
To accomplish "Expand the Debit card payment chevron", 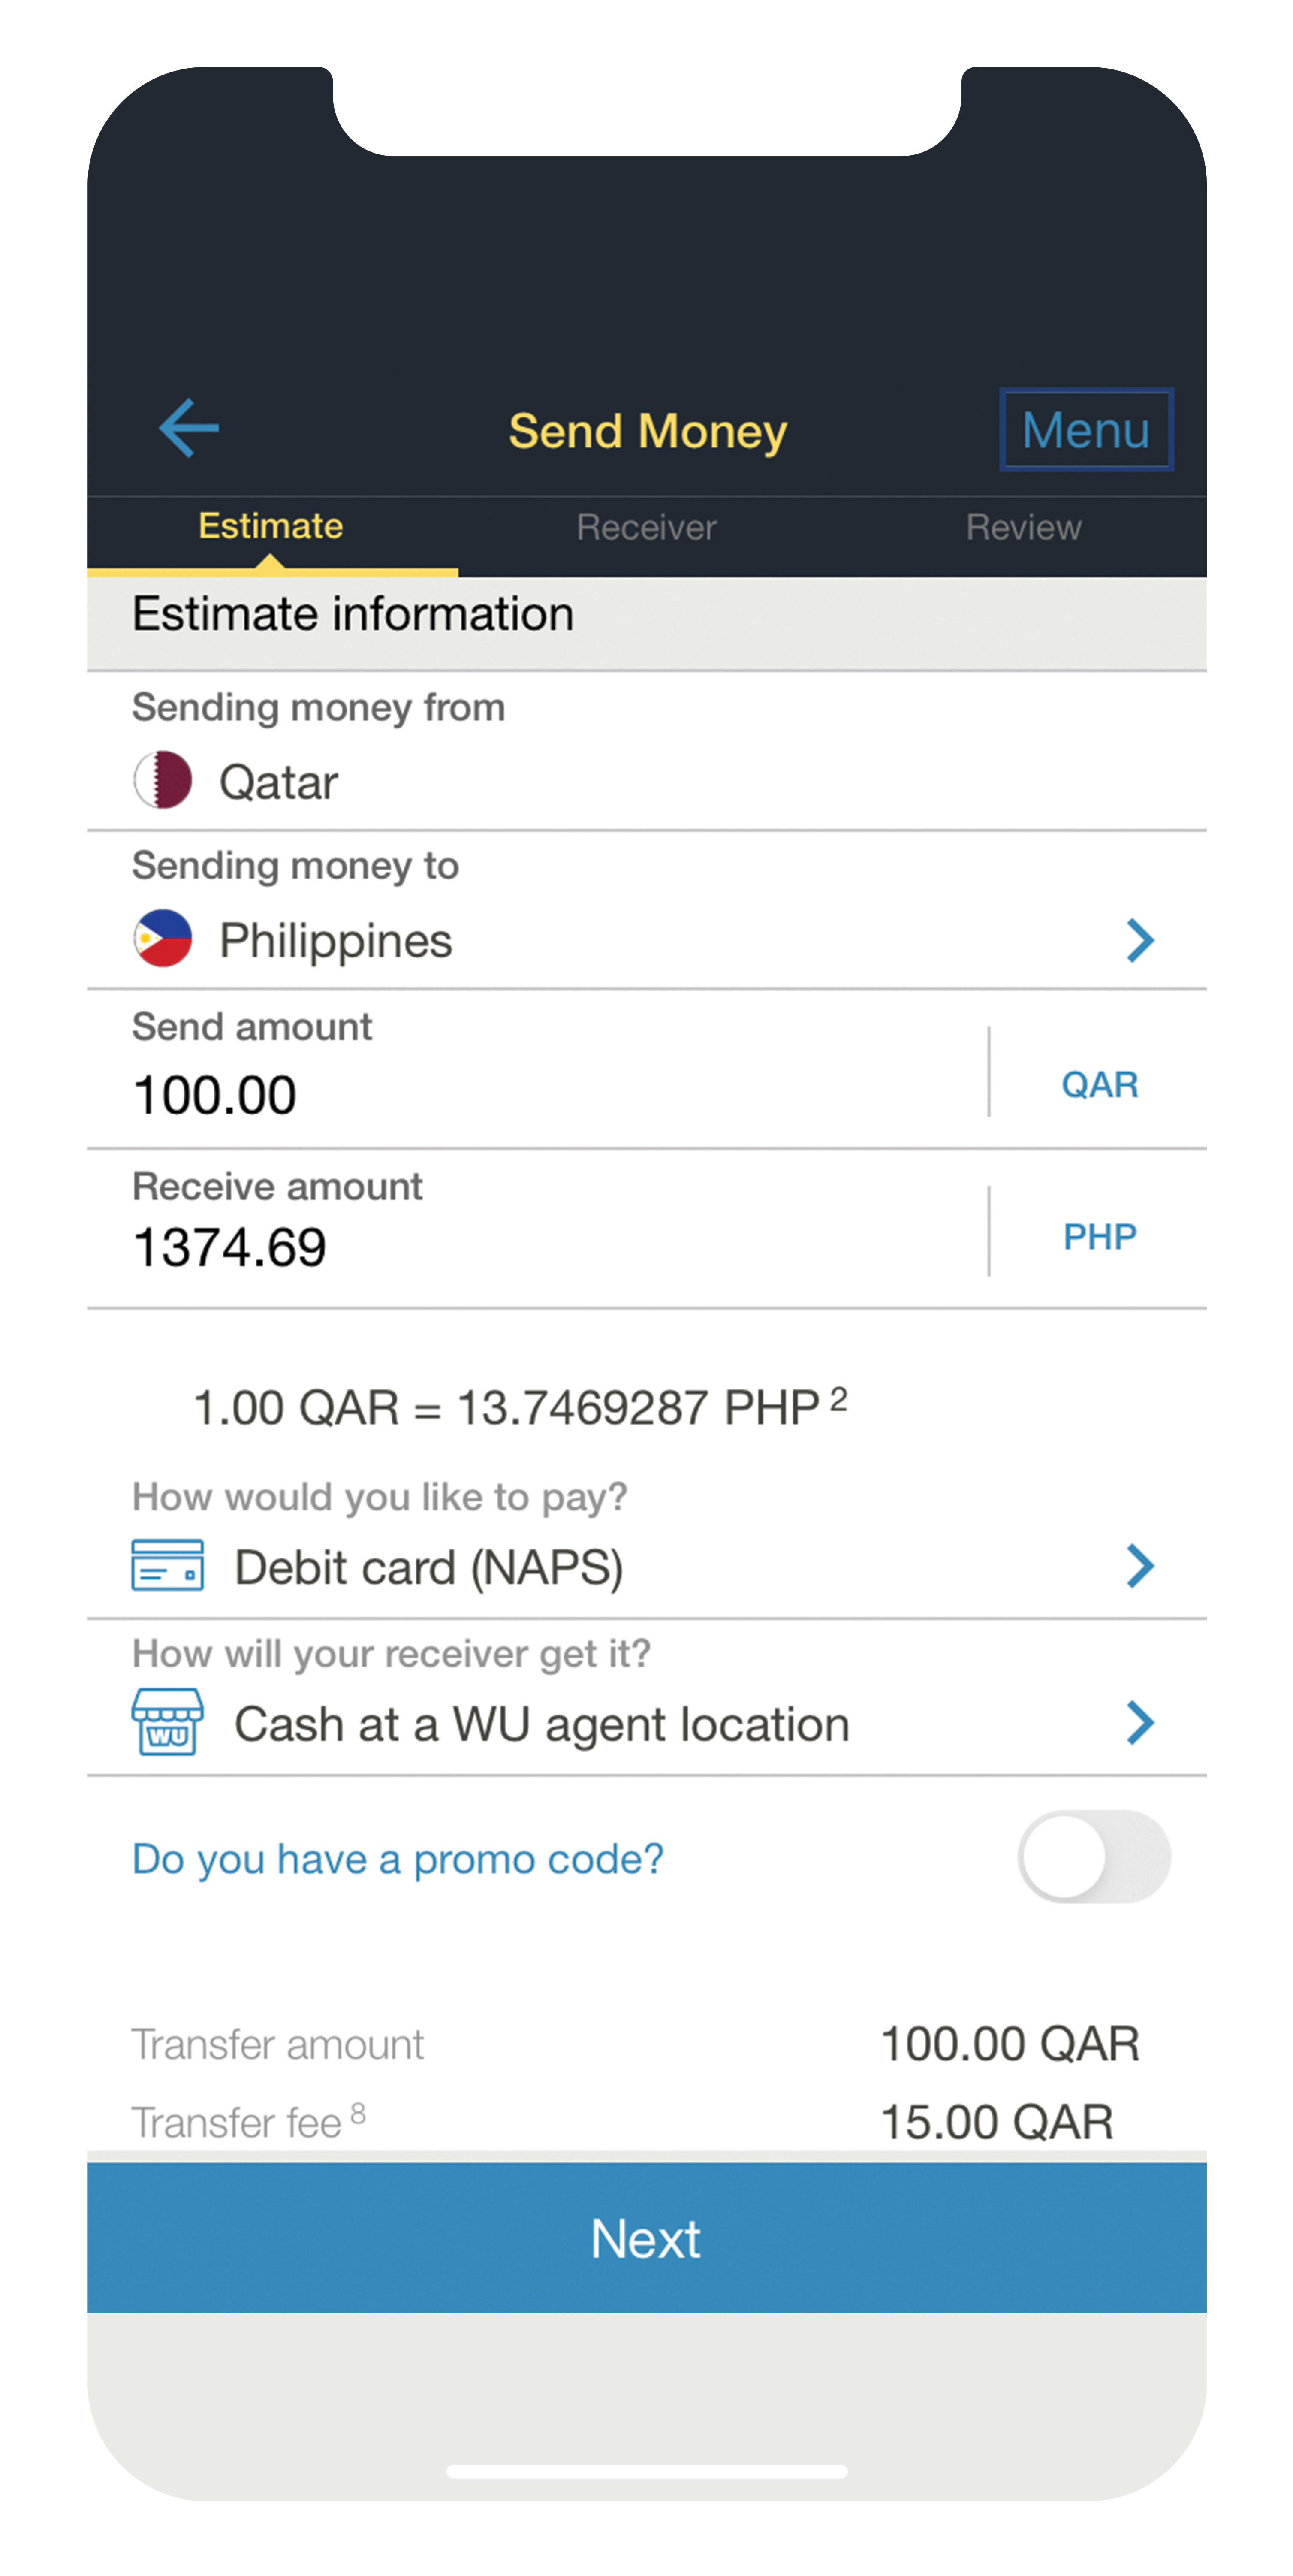I will [1140, 1566].
